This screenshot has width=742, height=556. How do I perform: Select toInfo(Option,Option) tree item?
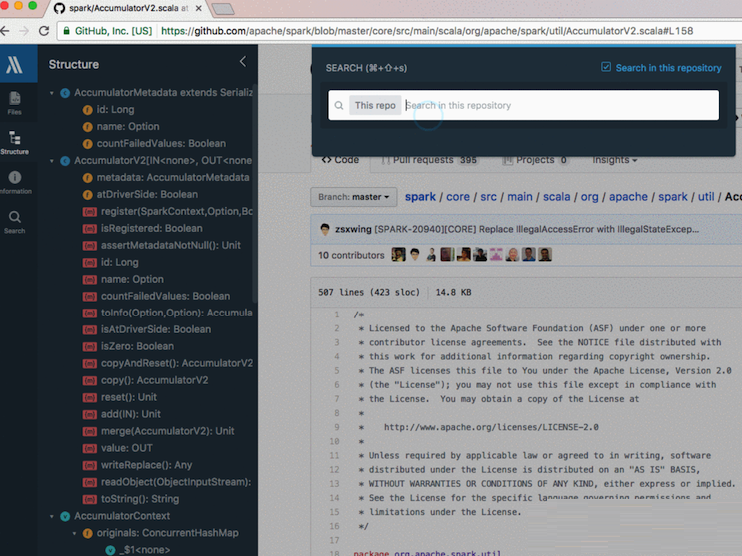pos(177,313)
